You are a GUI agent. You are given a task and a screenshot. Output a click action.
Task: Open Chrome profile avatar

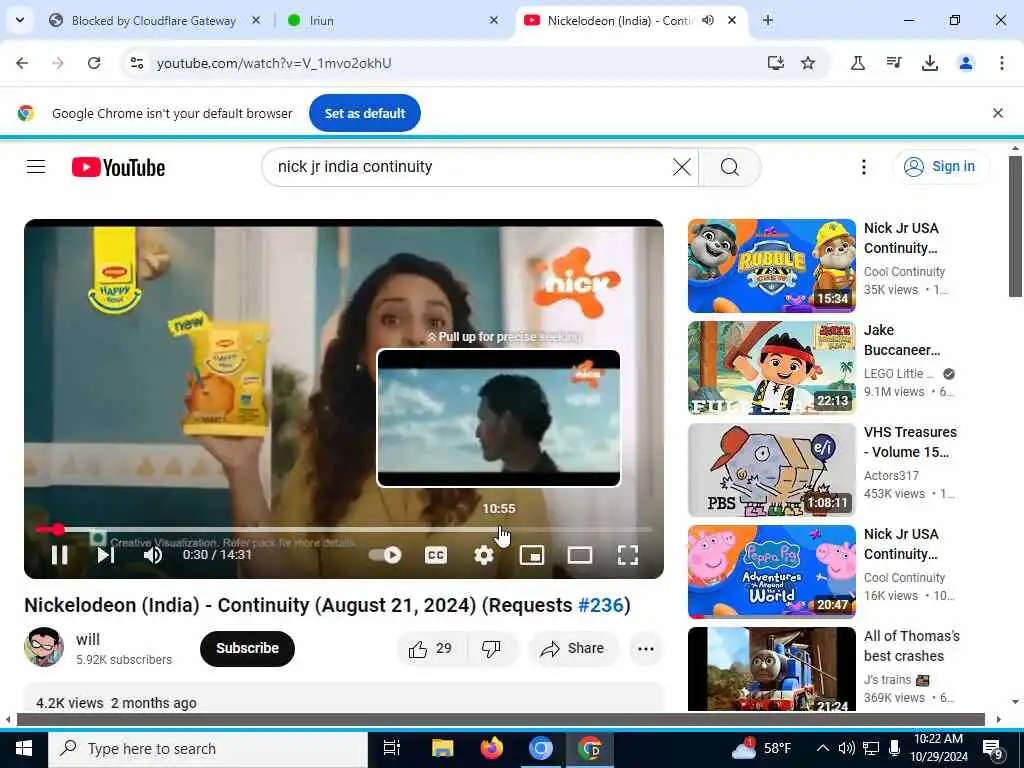[966, 63]
